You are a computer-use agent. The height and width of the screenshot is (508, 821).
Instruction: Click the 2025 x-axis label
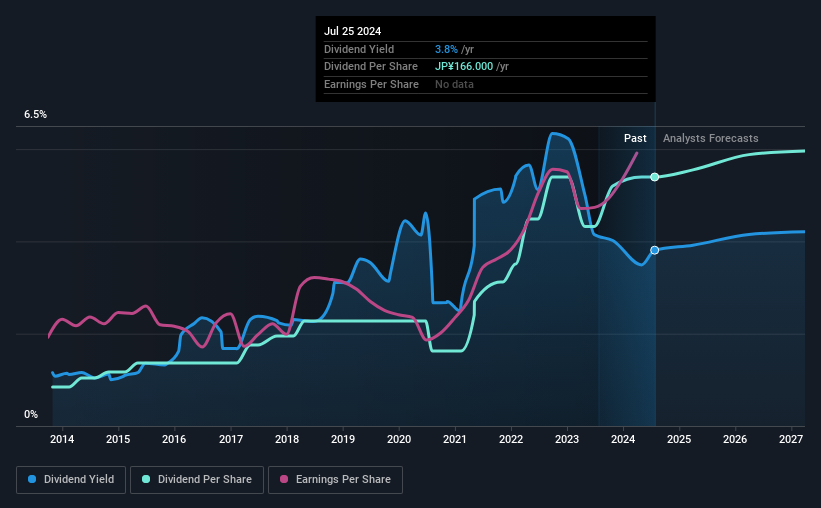click(679, 439)
